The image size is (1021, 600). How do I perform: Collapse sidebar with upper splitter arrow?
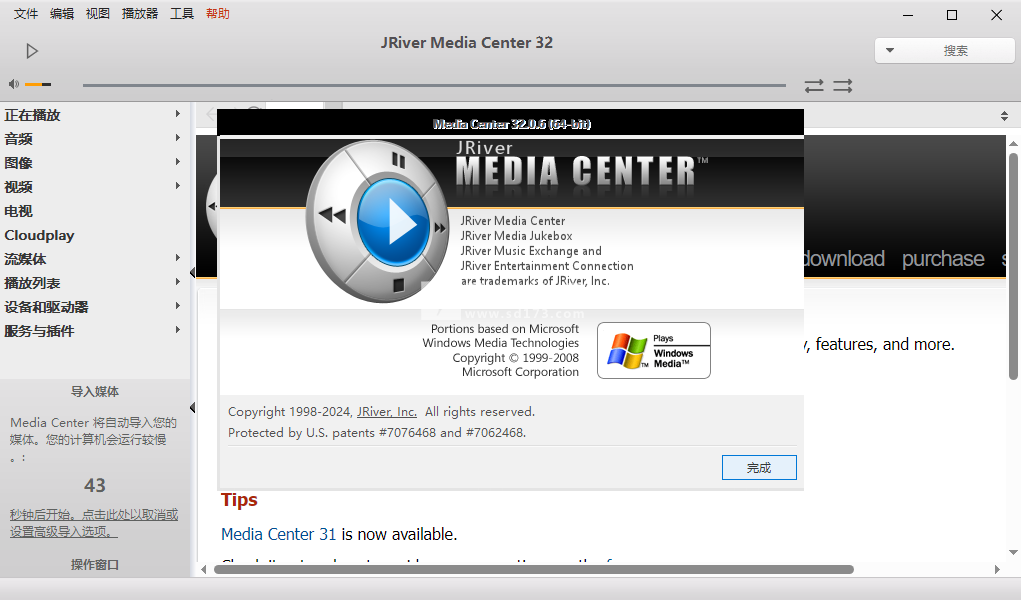(x=193, y=272)
